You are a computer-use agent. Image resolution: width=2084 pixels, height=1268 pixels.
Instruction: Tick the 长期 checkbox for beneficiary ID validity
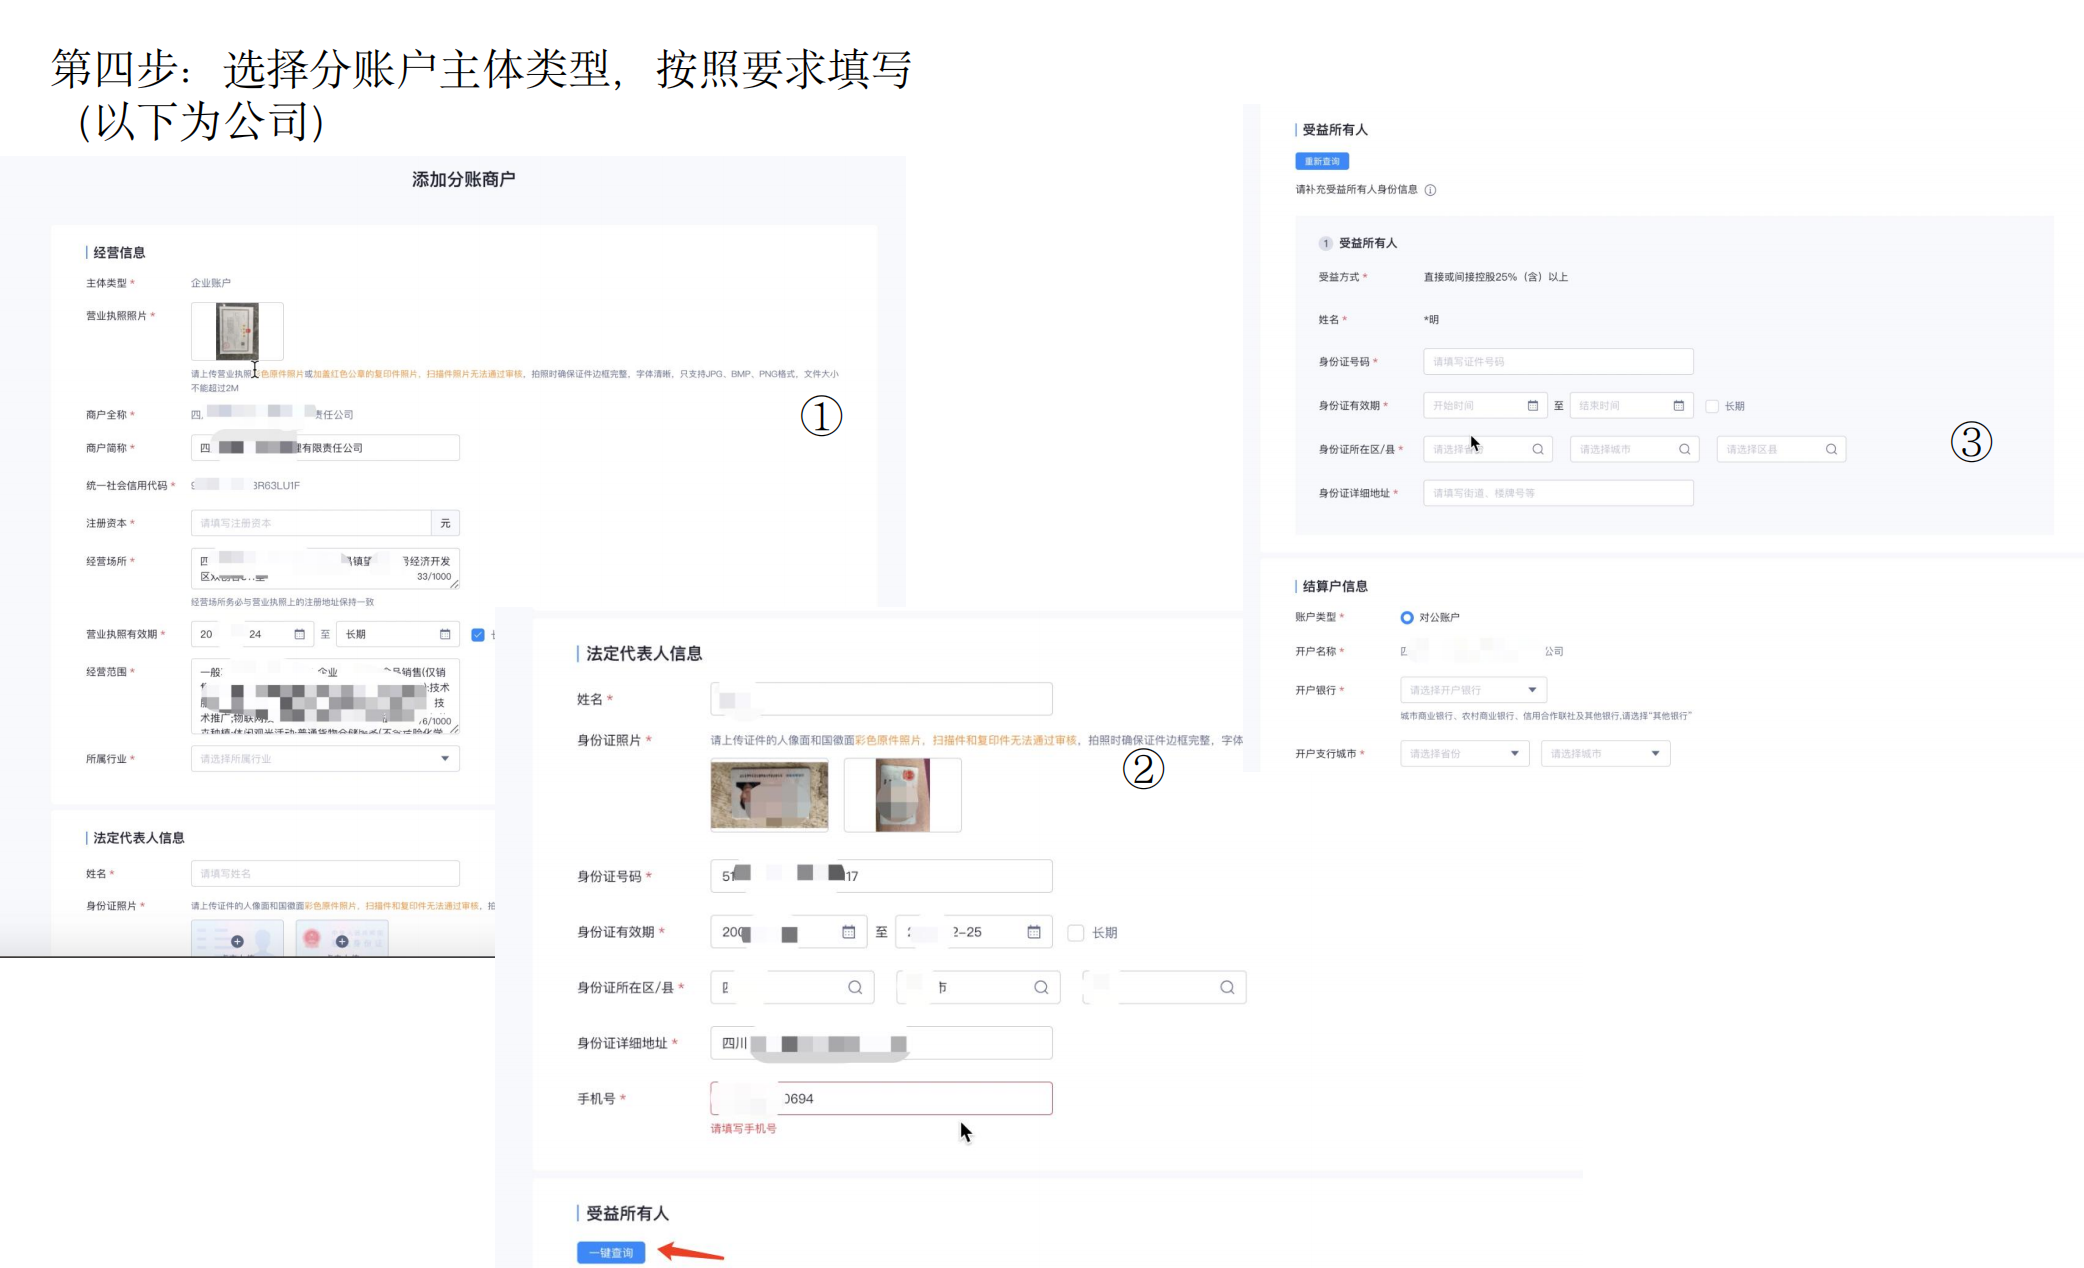click(x=1712, y=406)
